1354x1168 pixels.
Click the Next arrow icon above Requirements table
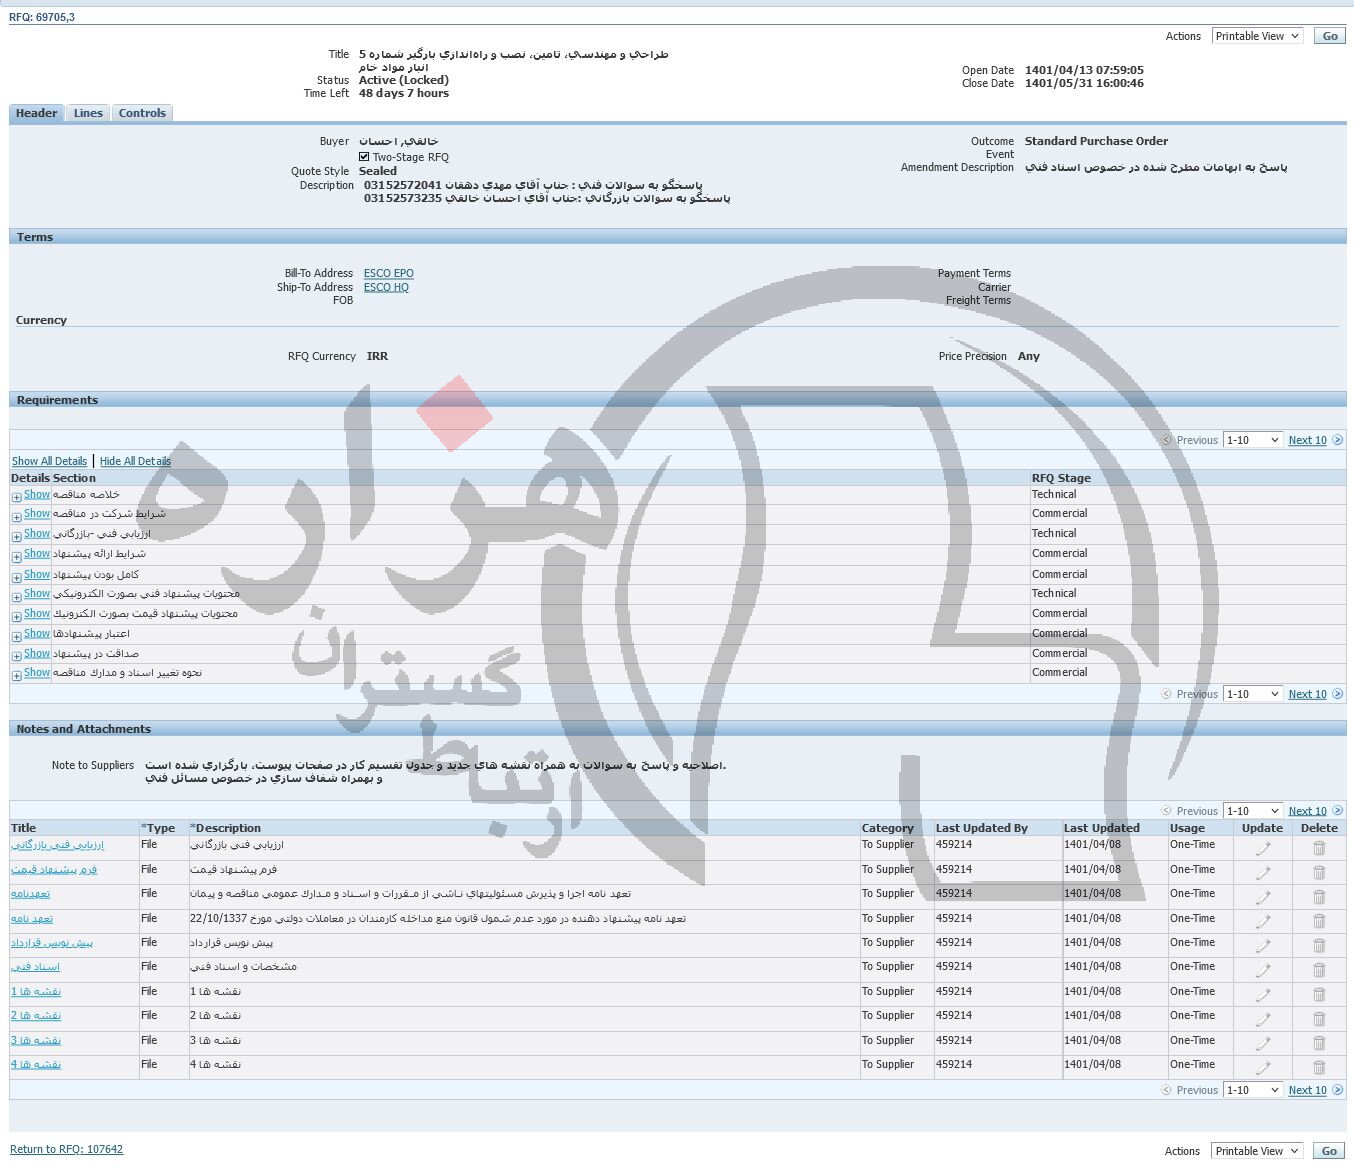point(1337,440)
